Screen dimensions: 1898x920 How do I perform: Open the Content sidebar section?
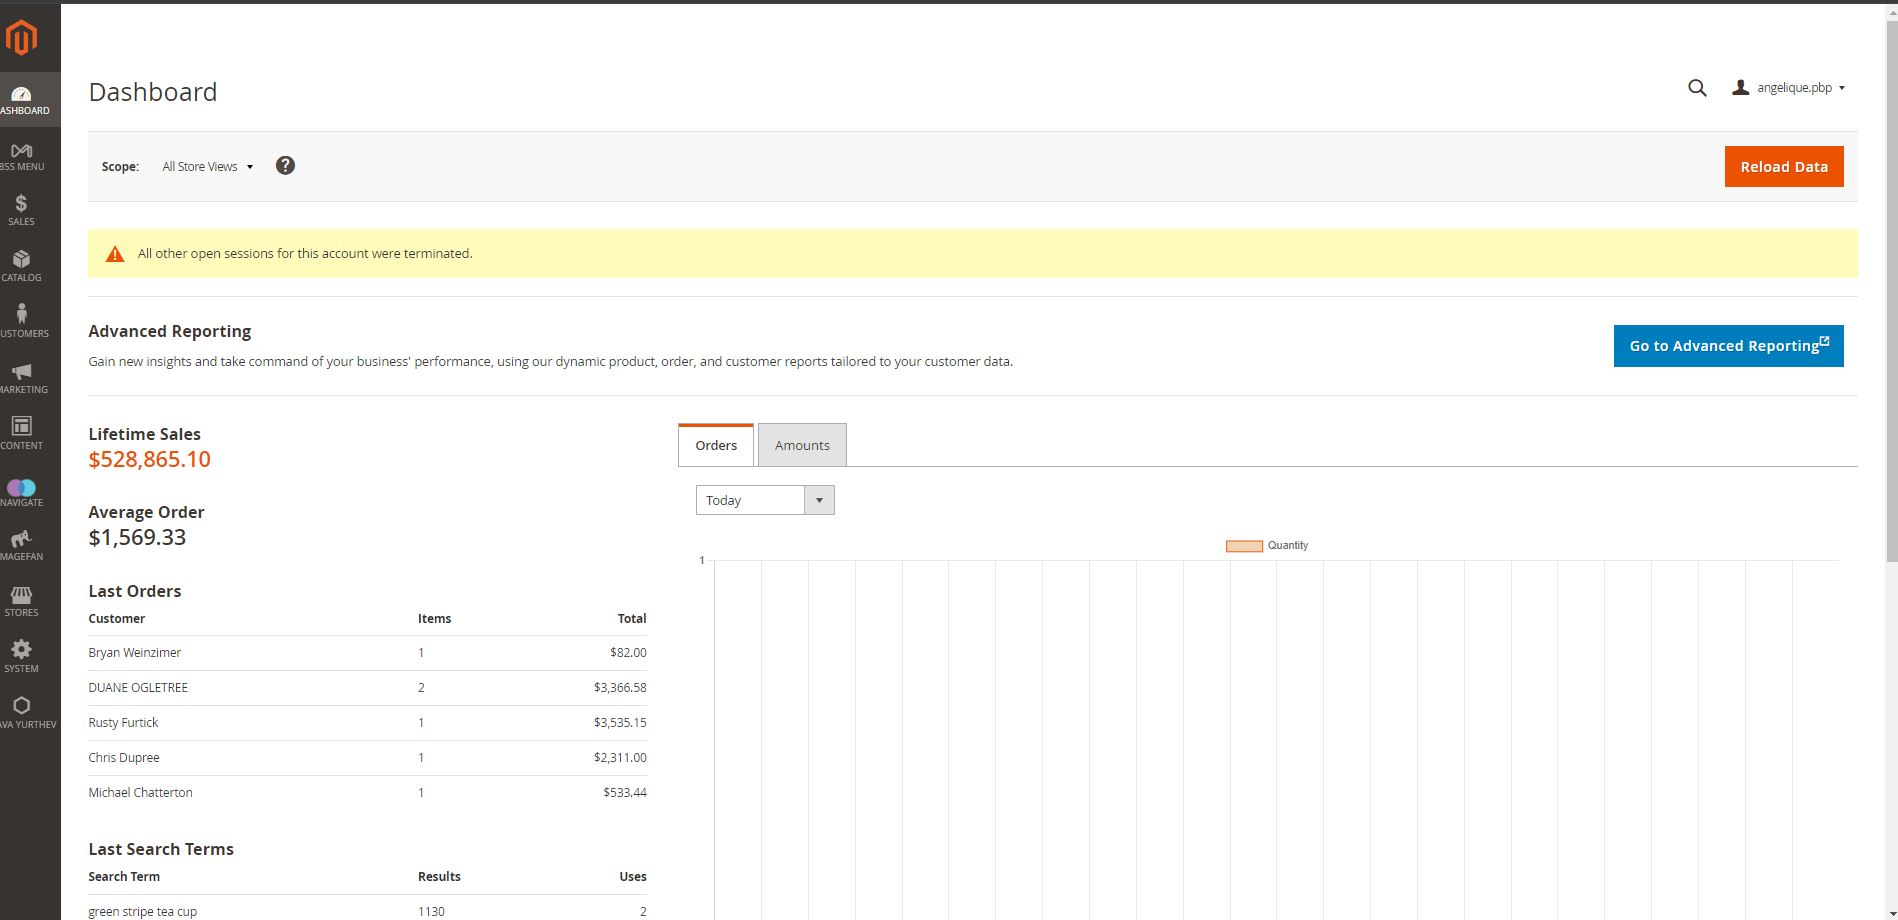tap(21, 434)
